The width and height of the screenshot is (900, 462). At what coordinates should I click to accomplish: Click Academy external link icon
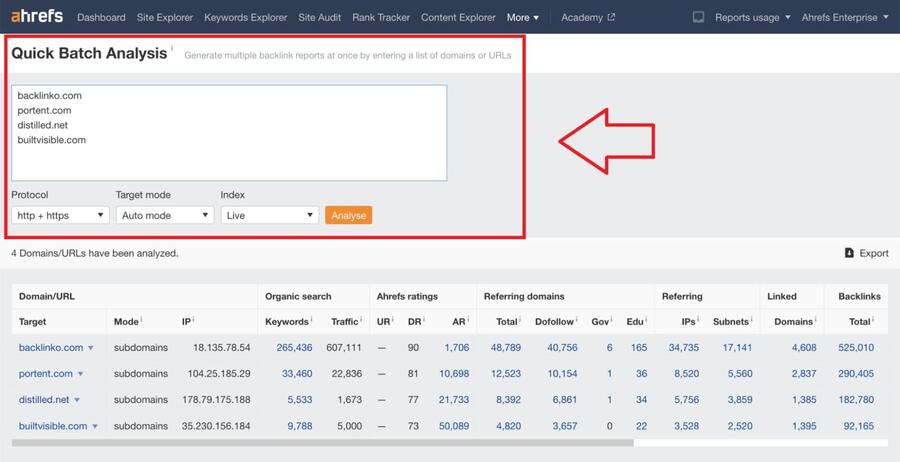click(x=611, y=17)
